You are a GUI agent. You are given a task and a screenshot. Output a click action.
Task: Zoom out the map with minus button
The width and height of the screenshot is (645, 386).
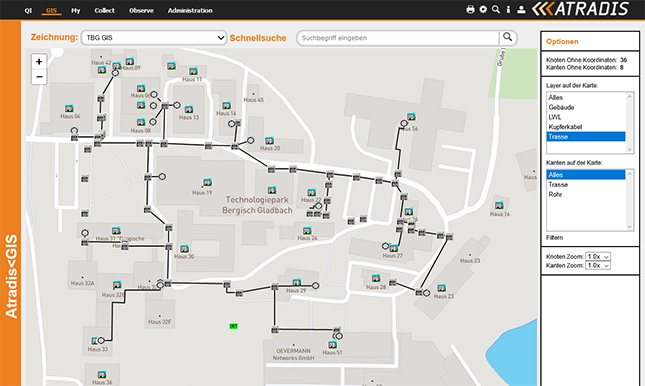39,77
